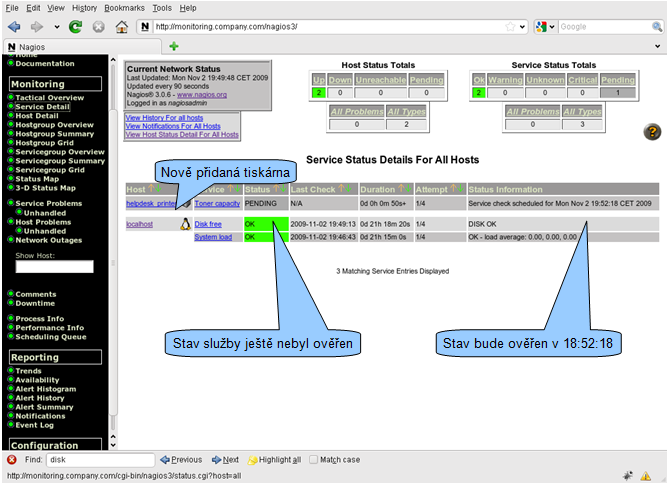Viewport: 668px width, 485px height.
Task: Click the Find text field
Action: tap(101, 459)
